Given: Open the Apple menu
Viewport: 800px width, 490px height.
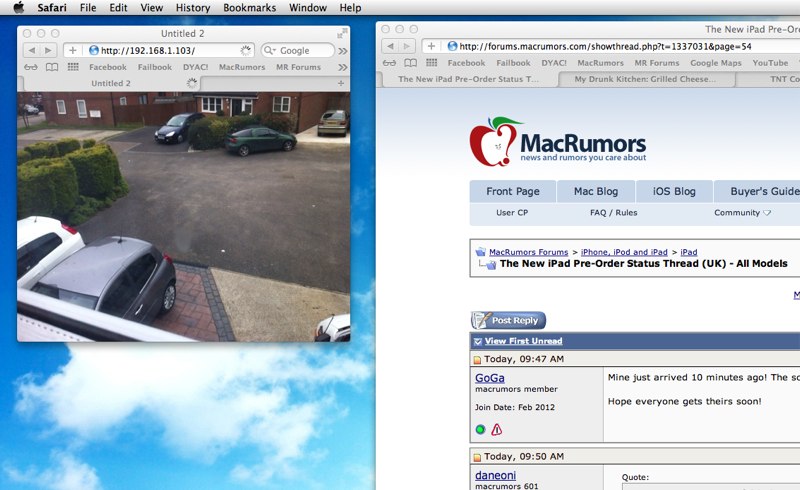Looking at the screenshot, I should pos(18,8).
